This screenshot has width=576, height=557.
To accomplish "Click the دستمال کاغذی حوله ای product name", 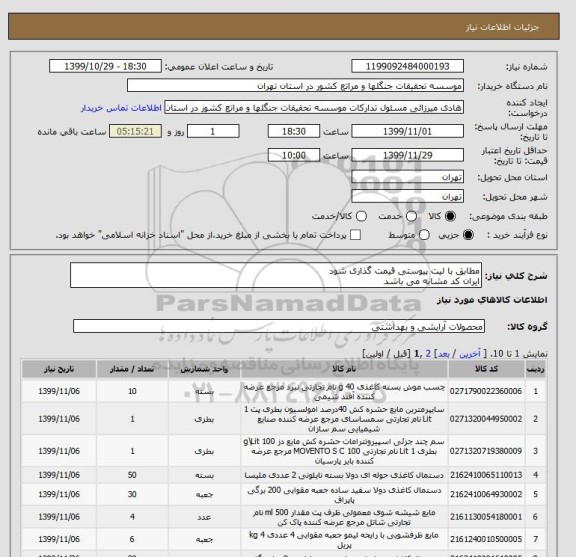I will pos(344,475).
